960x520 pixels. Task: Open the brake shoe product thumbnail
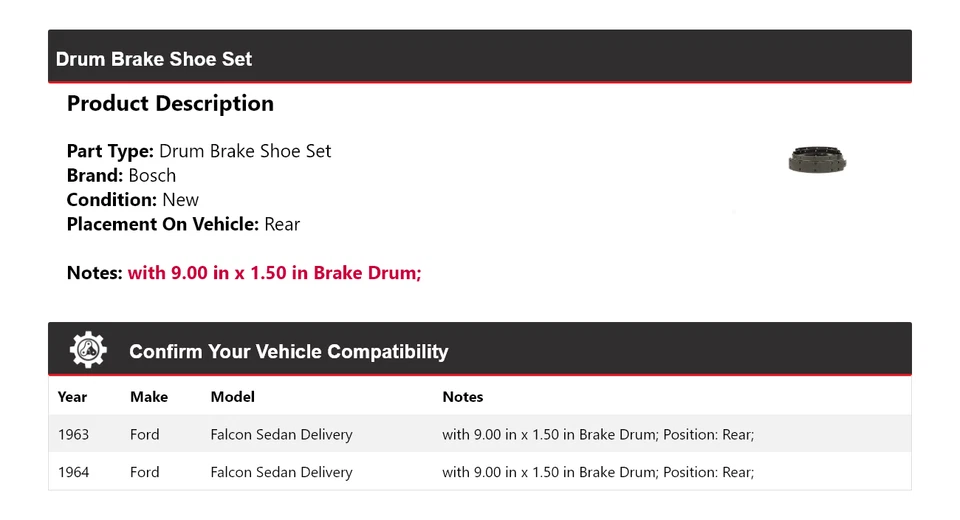pyautogui.click(x=817, y=160)
